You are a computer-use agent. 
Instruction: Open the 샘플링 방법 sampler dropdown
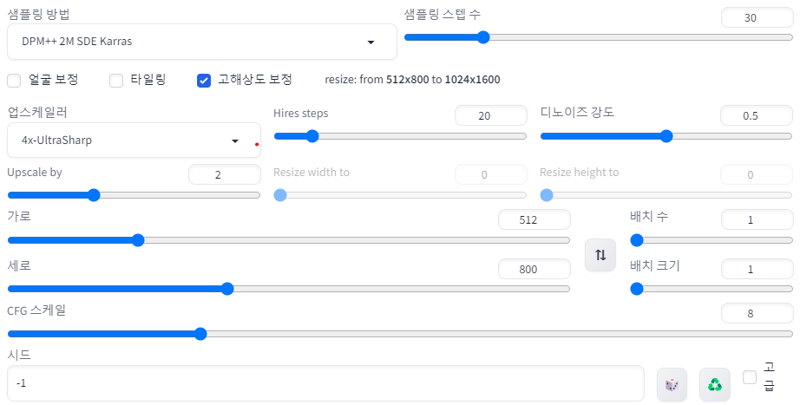pyautogui.click(x=200, y=42)
